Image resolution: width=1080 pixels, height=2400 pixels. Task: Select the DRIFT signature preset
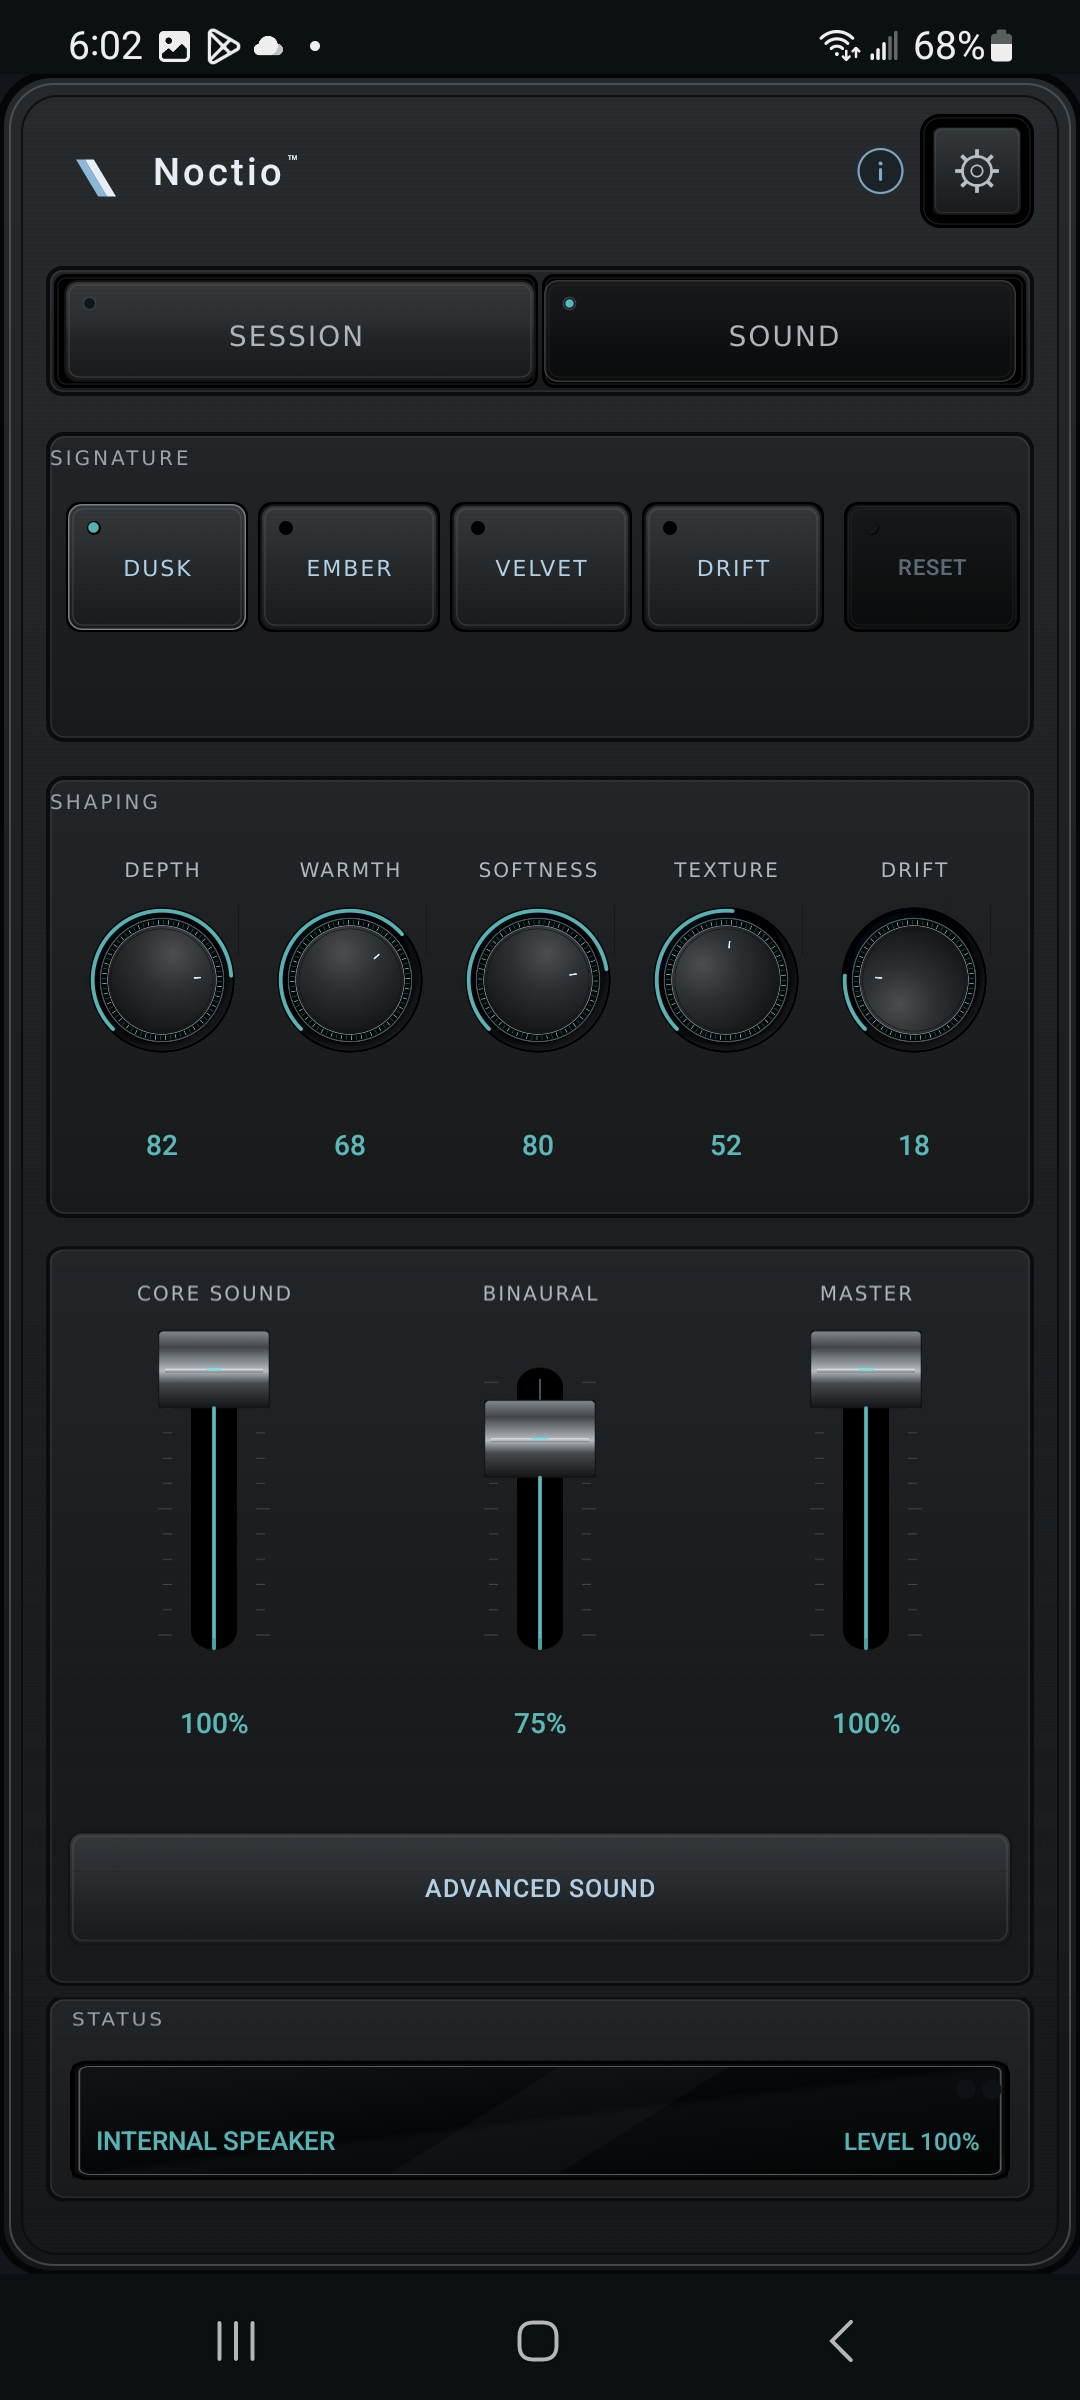click(733, 567)
